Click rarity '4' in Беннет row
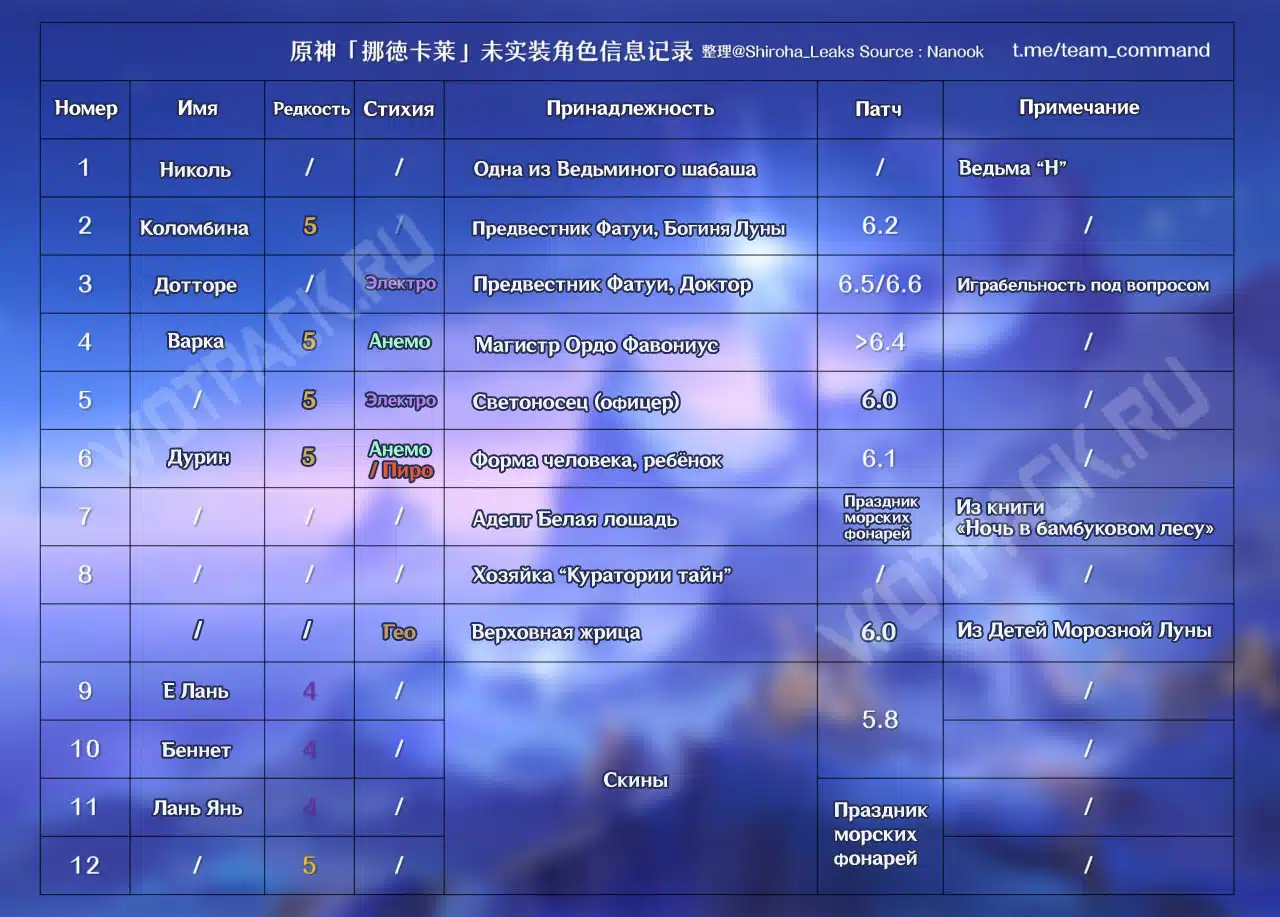 pos(310,749)
